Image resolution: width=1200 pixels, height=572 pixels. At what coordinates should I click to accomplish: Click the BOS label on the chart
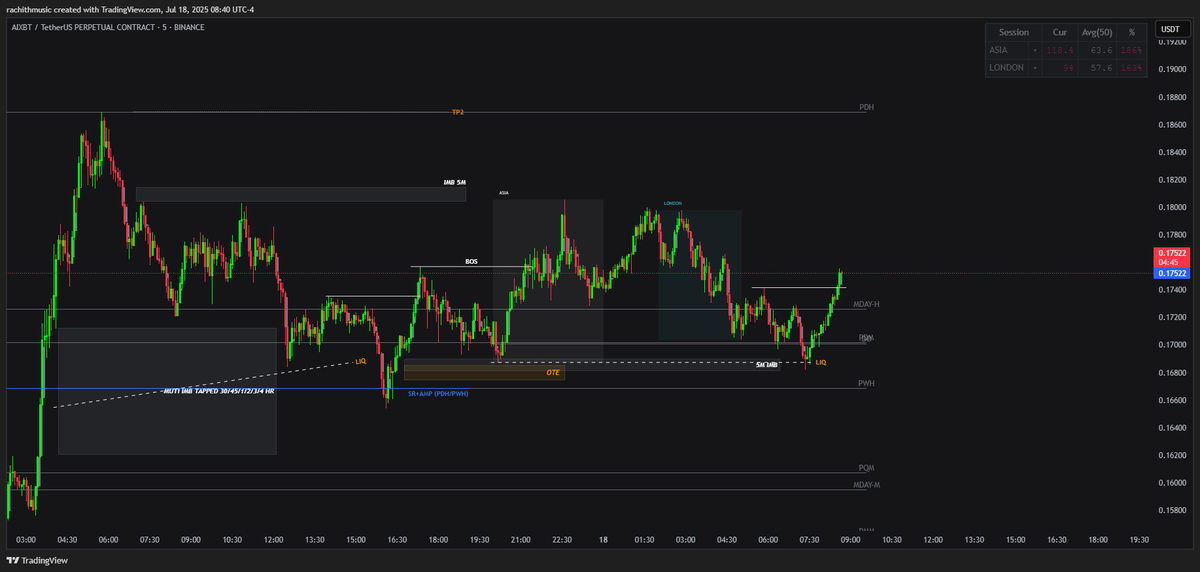[x=471, y=262]
